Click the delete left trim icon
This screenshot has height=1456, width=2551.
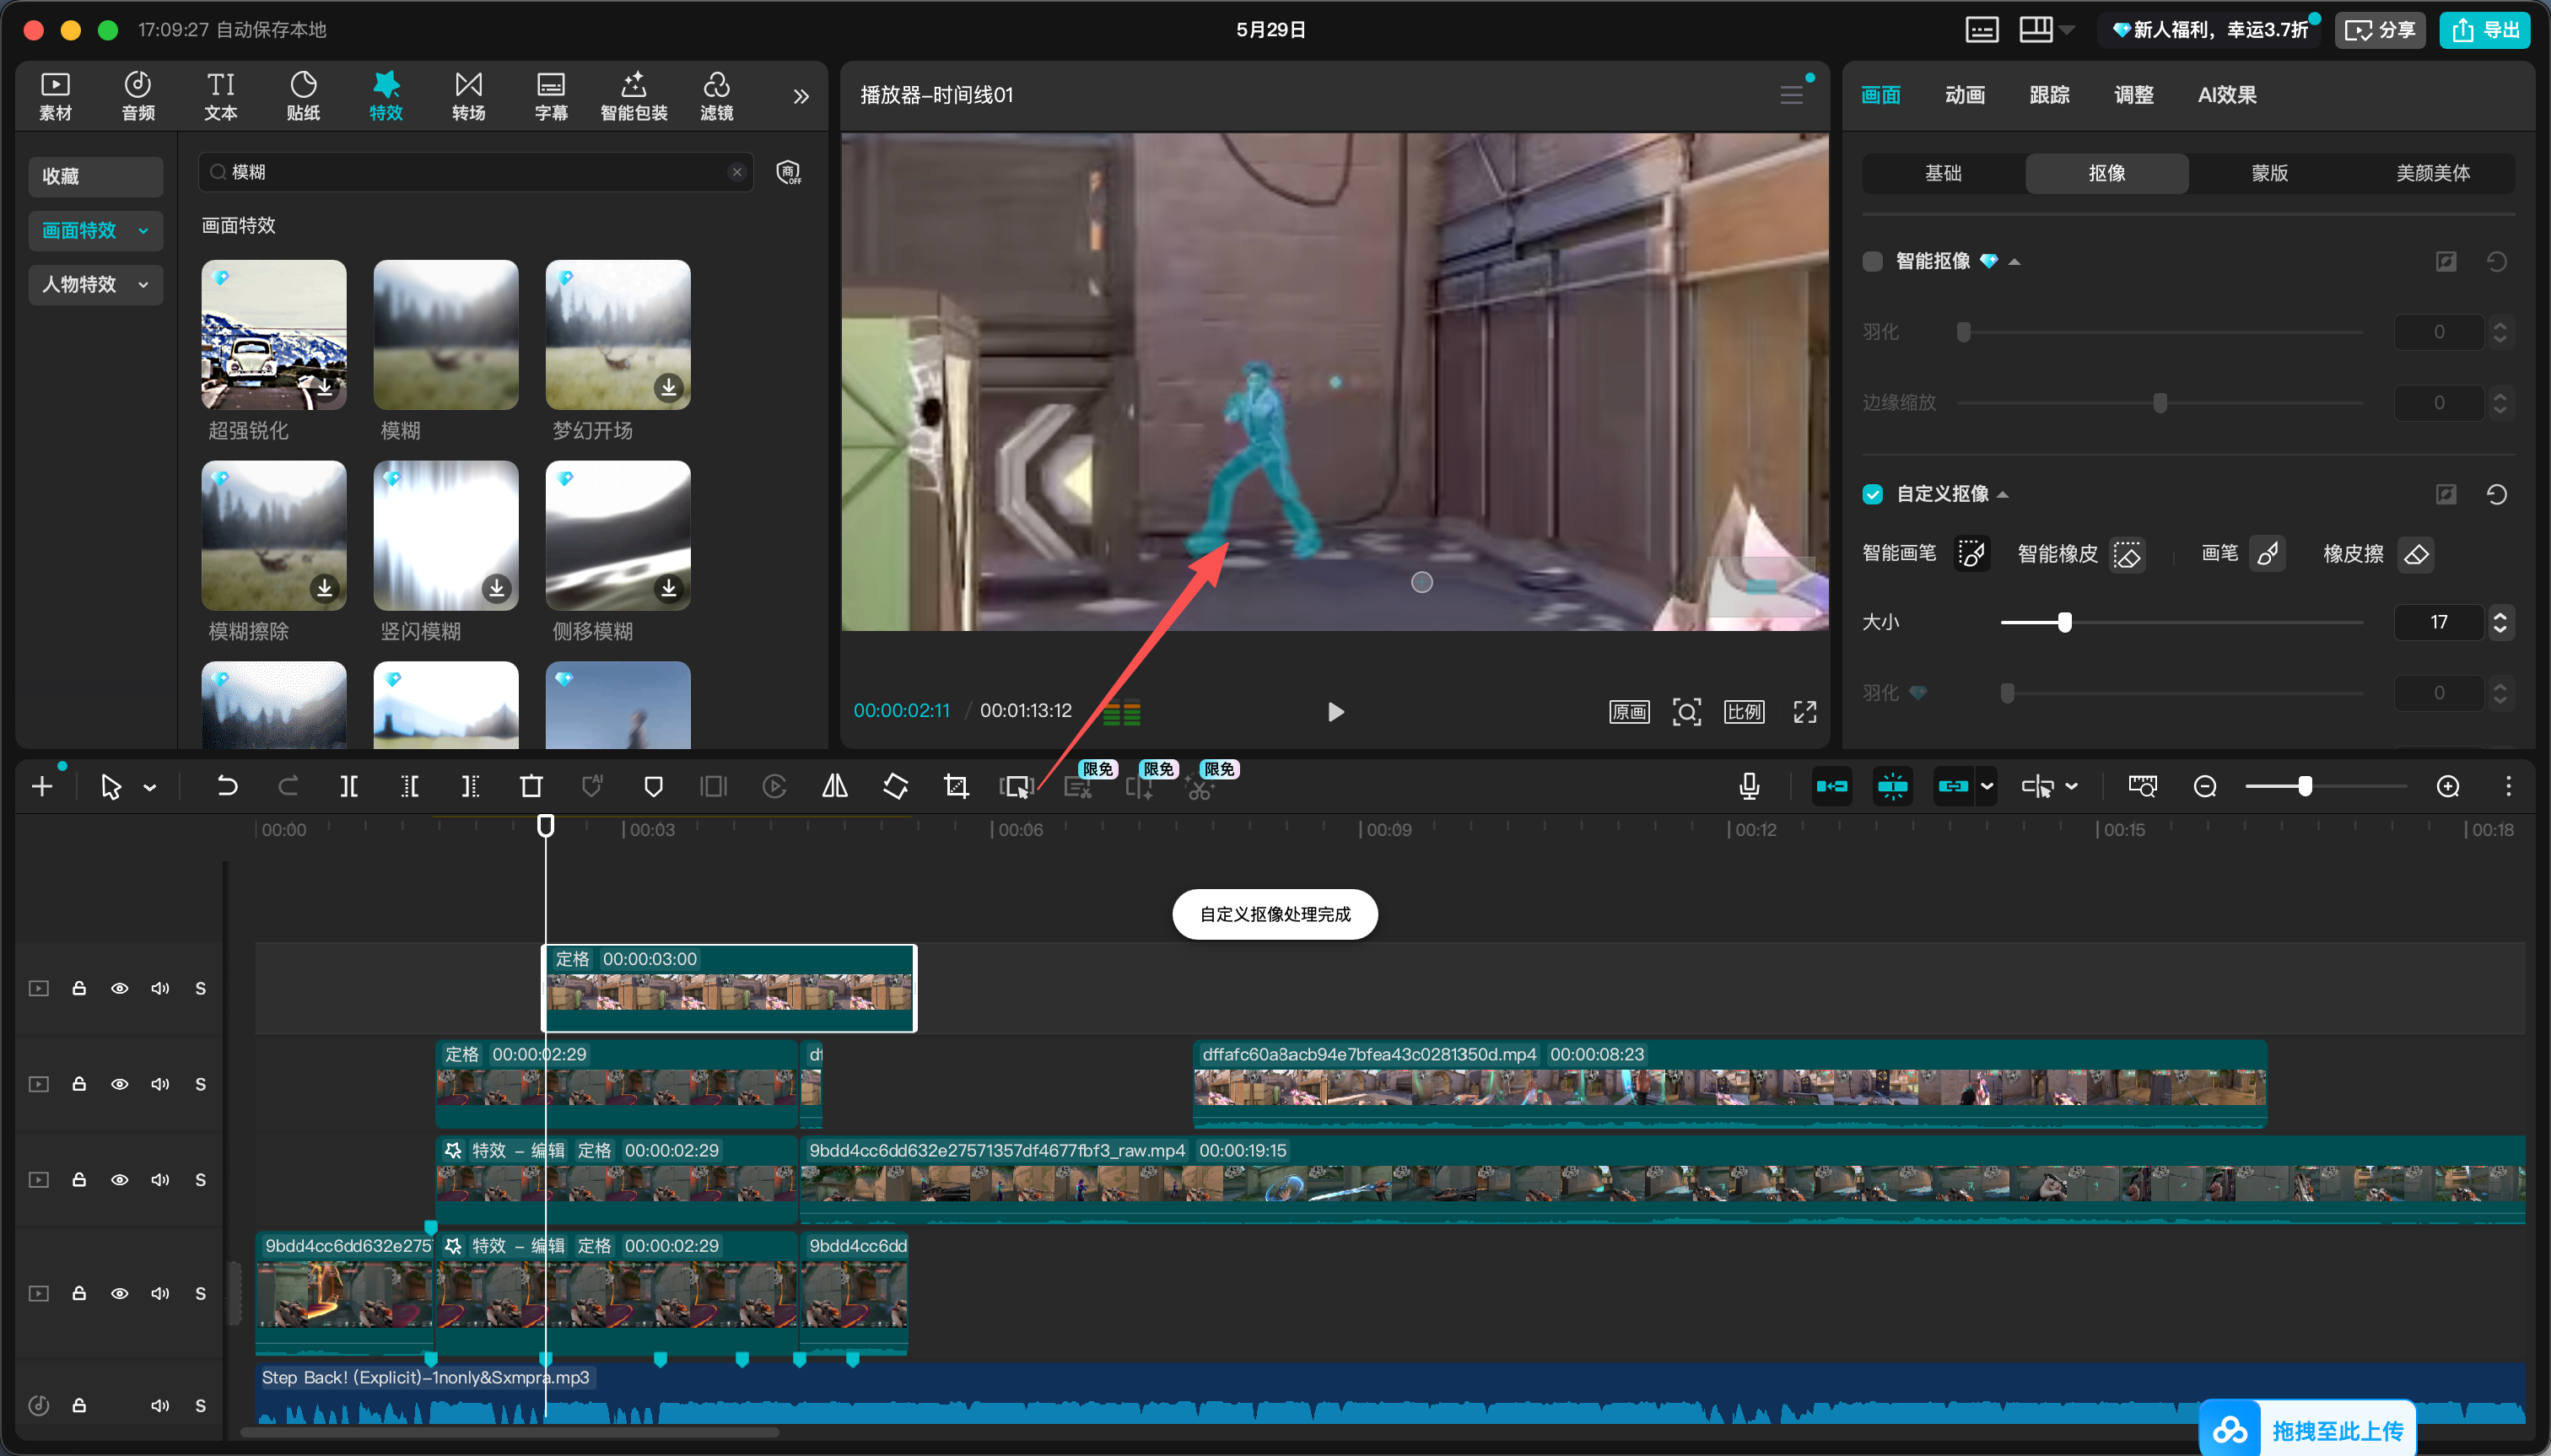click(410, 787)
